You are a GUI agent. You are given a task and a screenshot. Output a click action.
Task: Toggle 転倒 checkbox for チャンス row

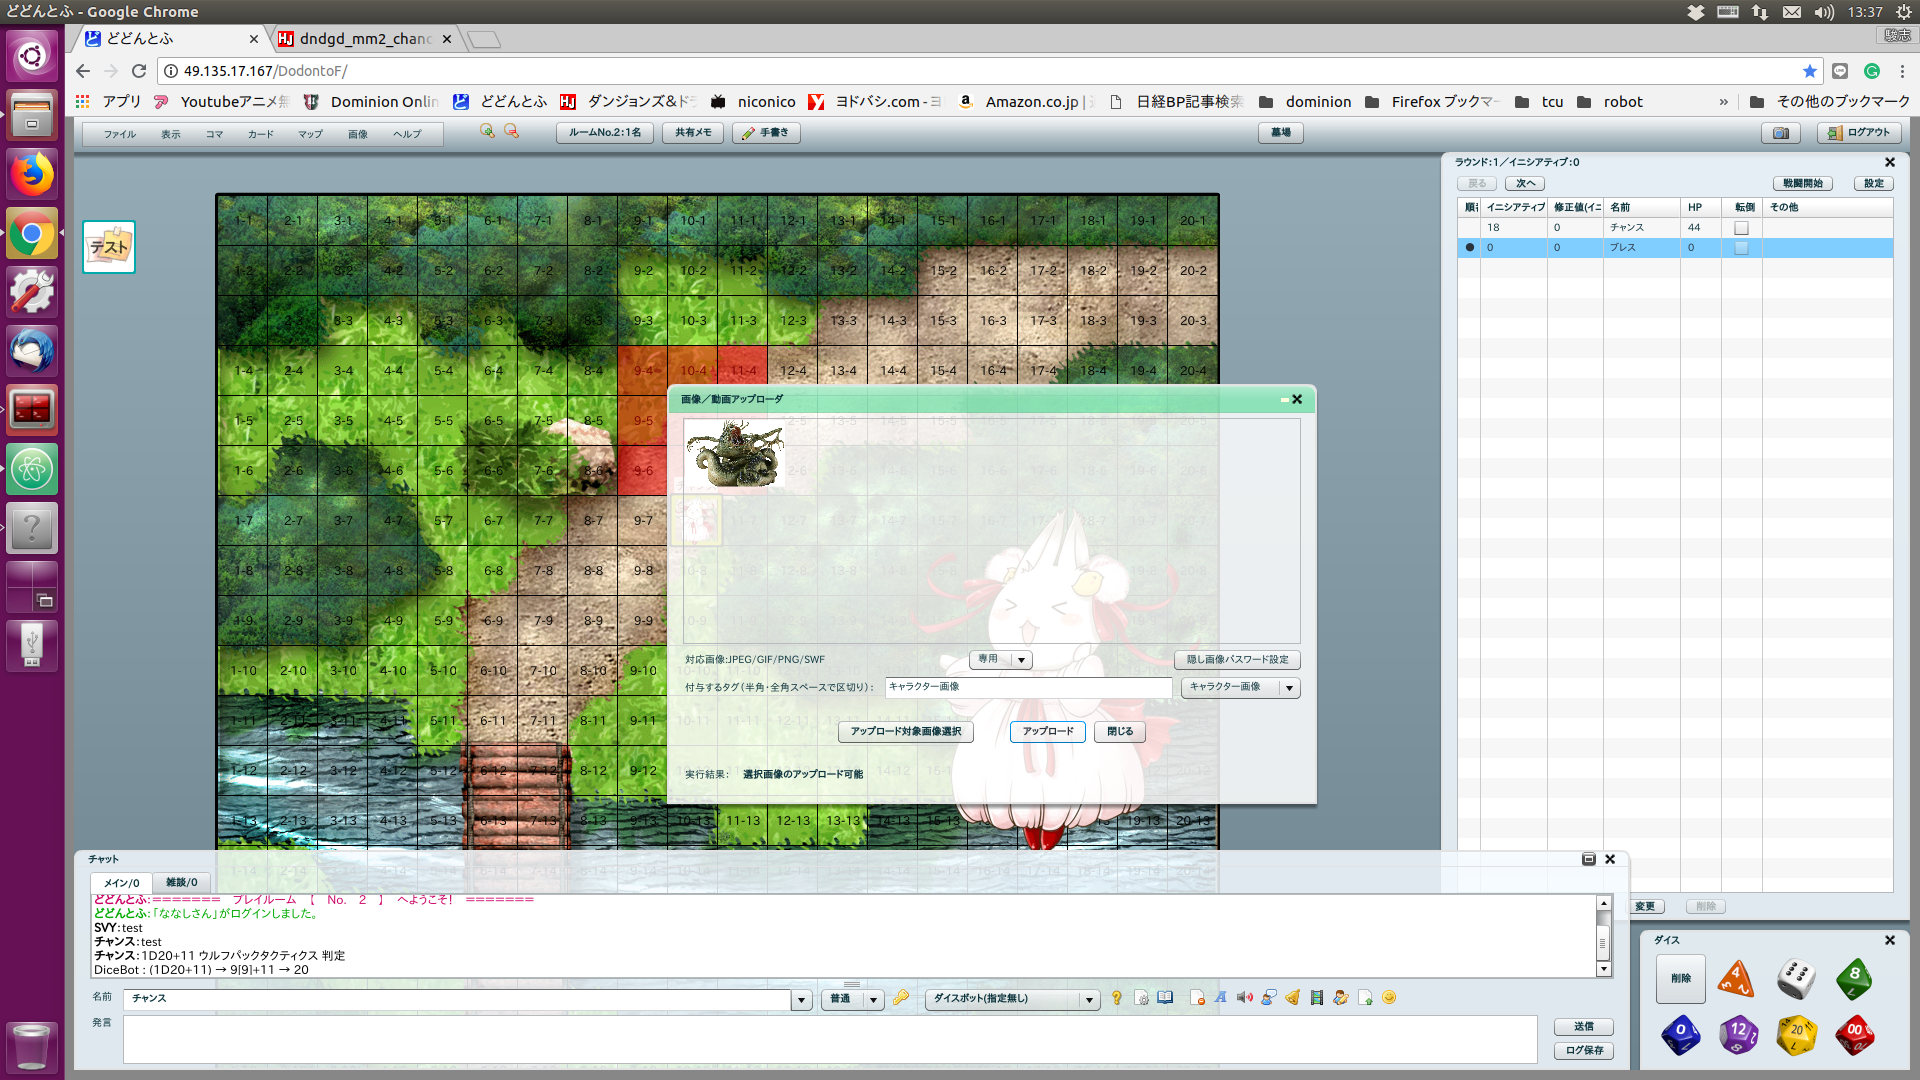(1741, 228)
